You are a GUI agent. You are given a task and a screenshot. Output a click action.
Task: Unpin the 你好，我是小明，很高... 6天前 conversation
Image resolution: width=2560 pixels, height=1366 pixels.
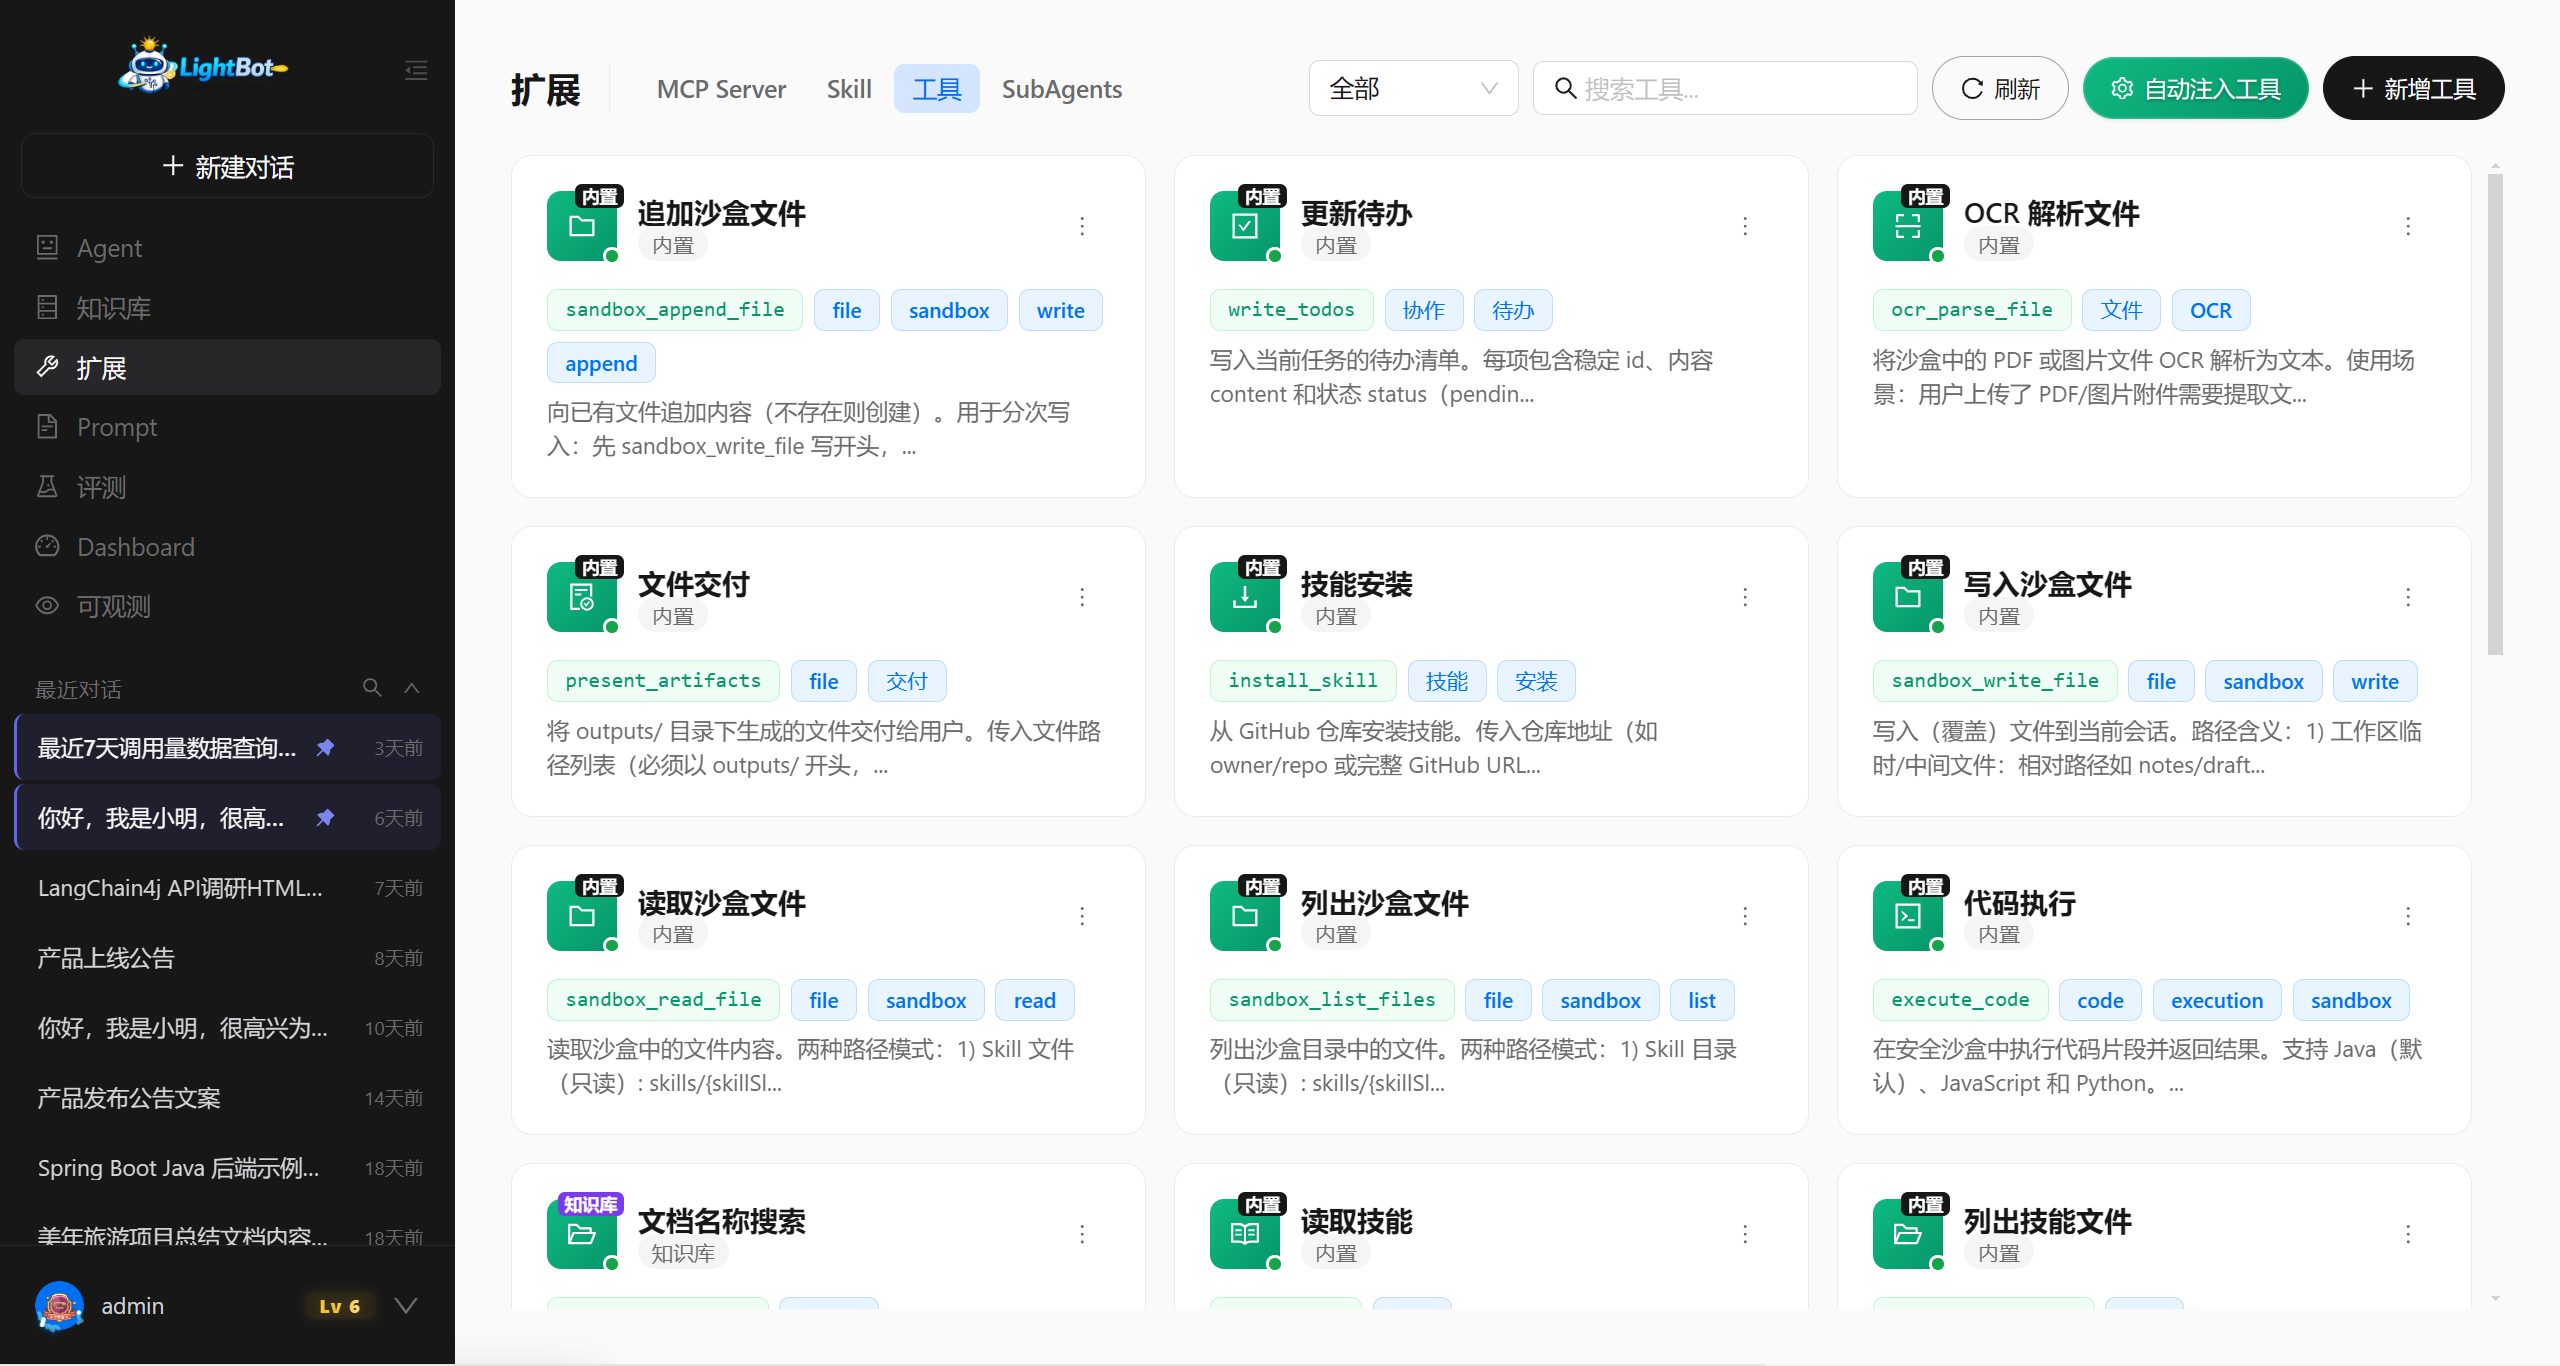(325, 818)
